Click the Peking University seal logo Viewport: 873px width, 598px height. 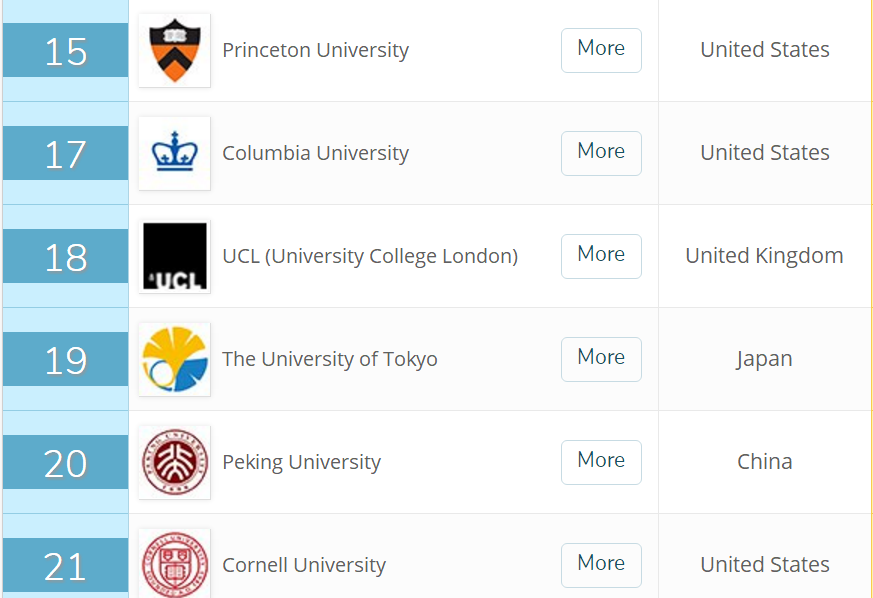click(x=174, y=462)
